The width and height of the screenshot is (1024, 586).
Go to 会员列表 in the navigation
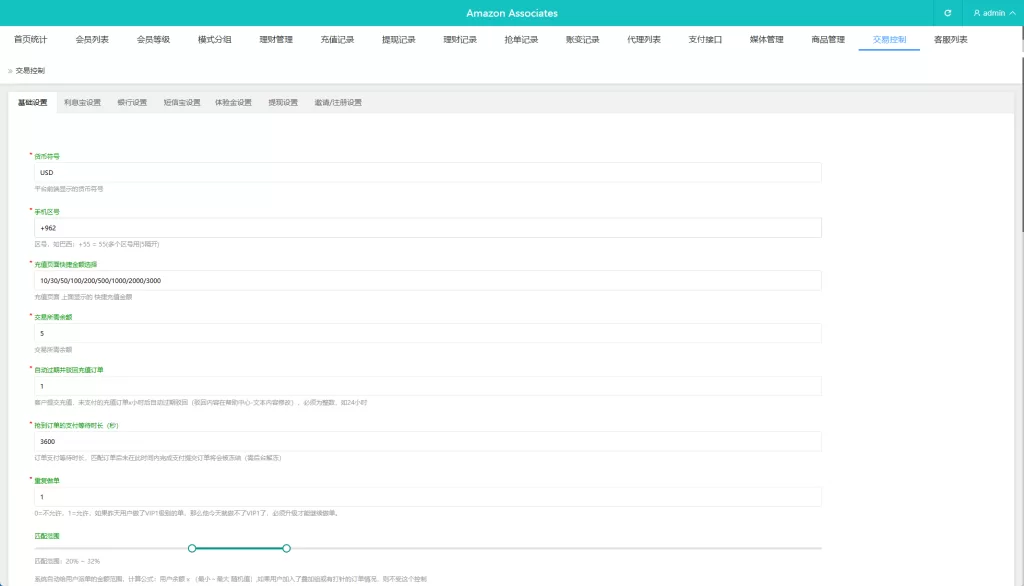(x=92, y=40)
